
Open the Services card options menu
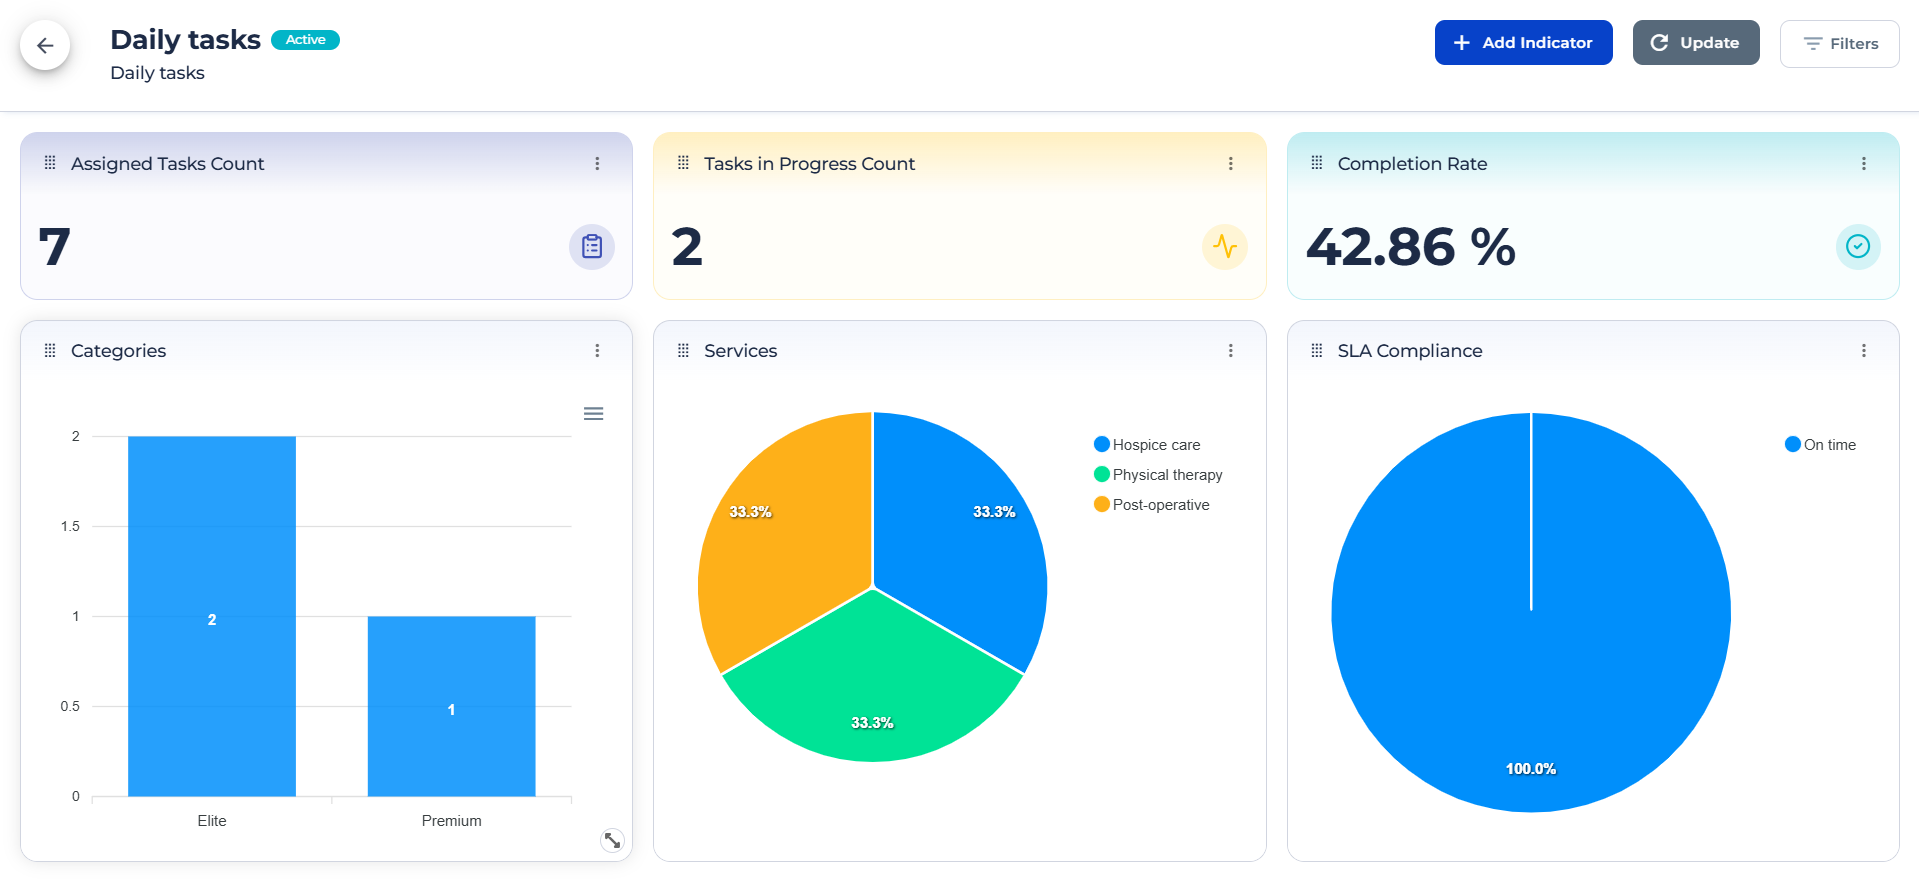[x=1230, y=351]
